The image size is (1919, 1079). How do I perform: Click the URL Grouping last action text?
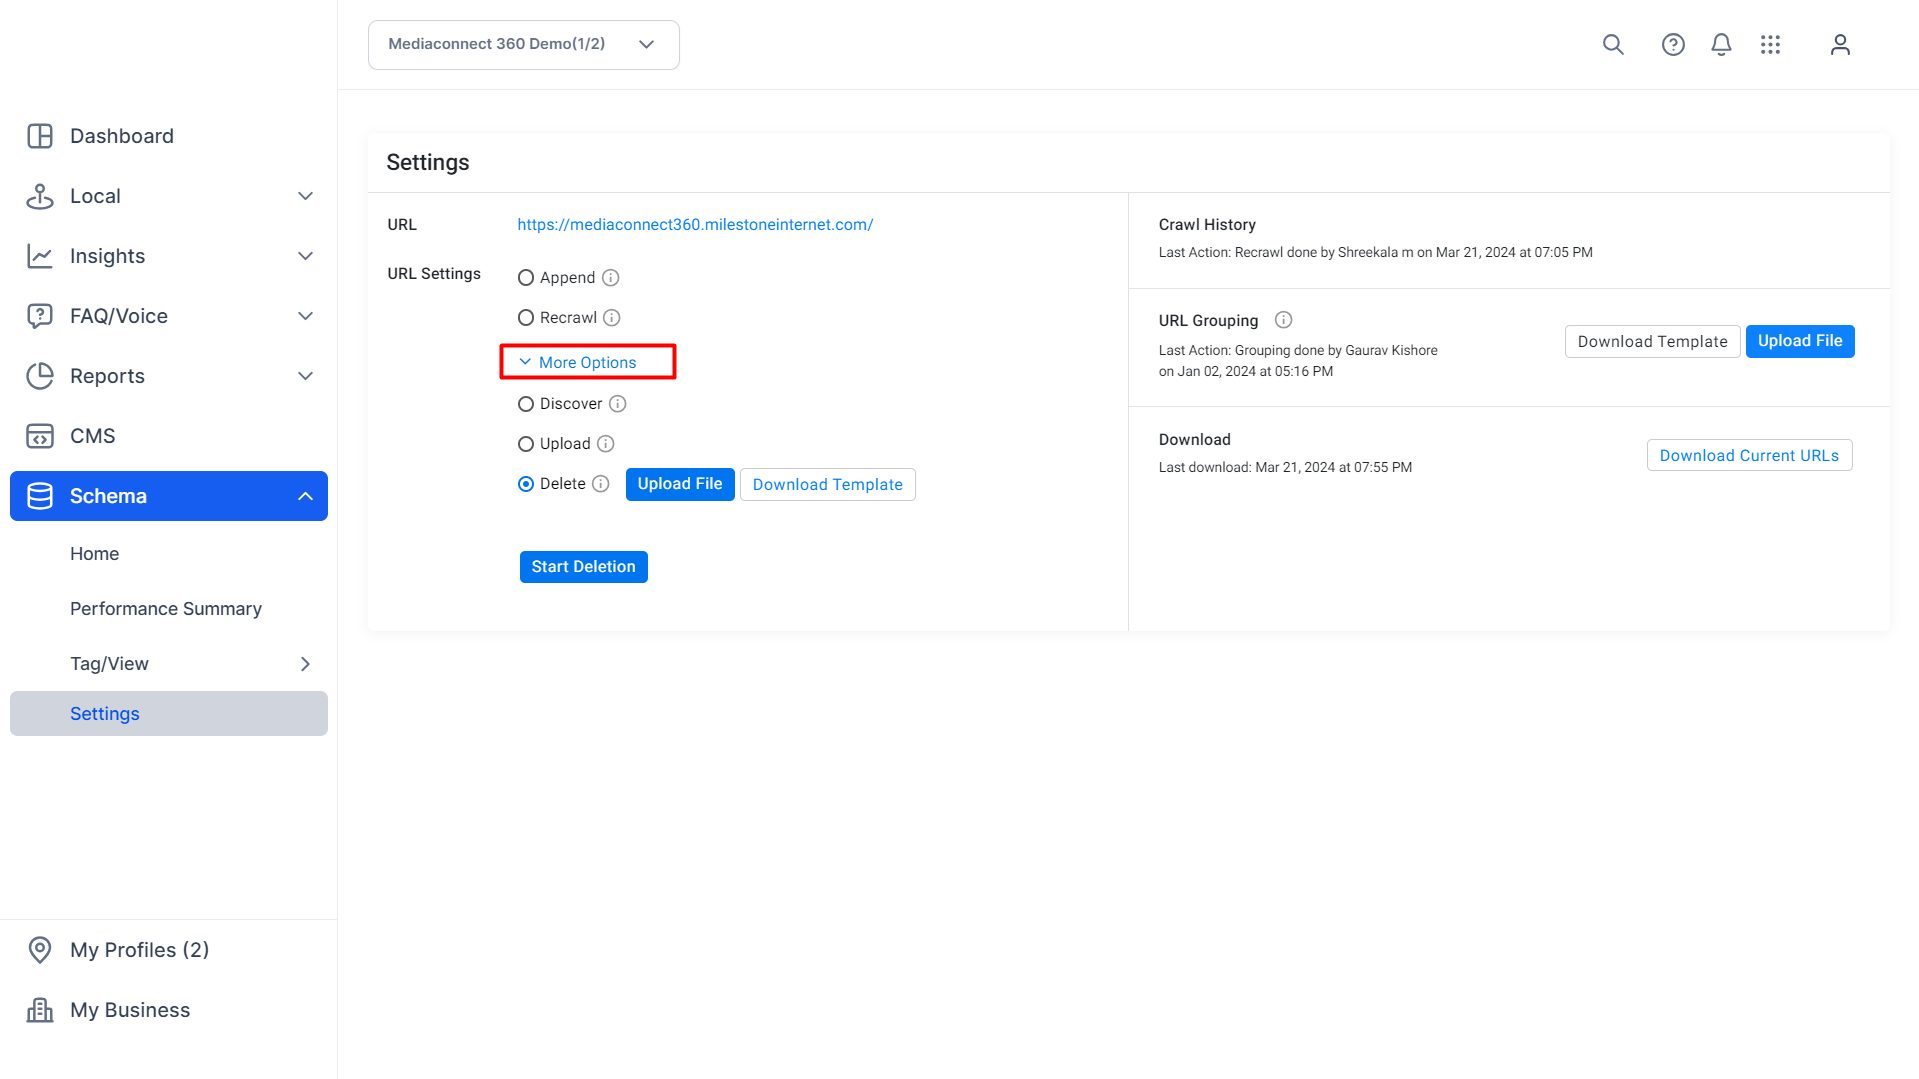coord(1298,361)
